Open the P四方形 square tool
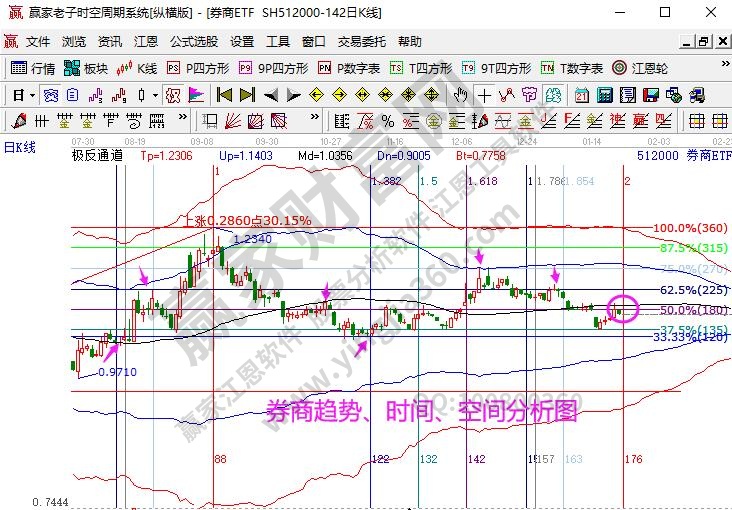Image resolution: width=732 pixels, height=510 pixels. [x=198, y=68]
